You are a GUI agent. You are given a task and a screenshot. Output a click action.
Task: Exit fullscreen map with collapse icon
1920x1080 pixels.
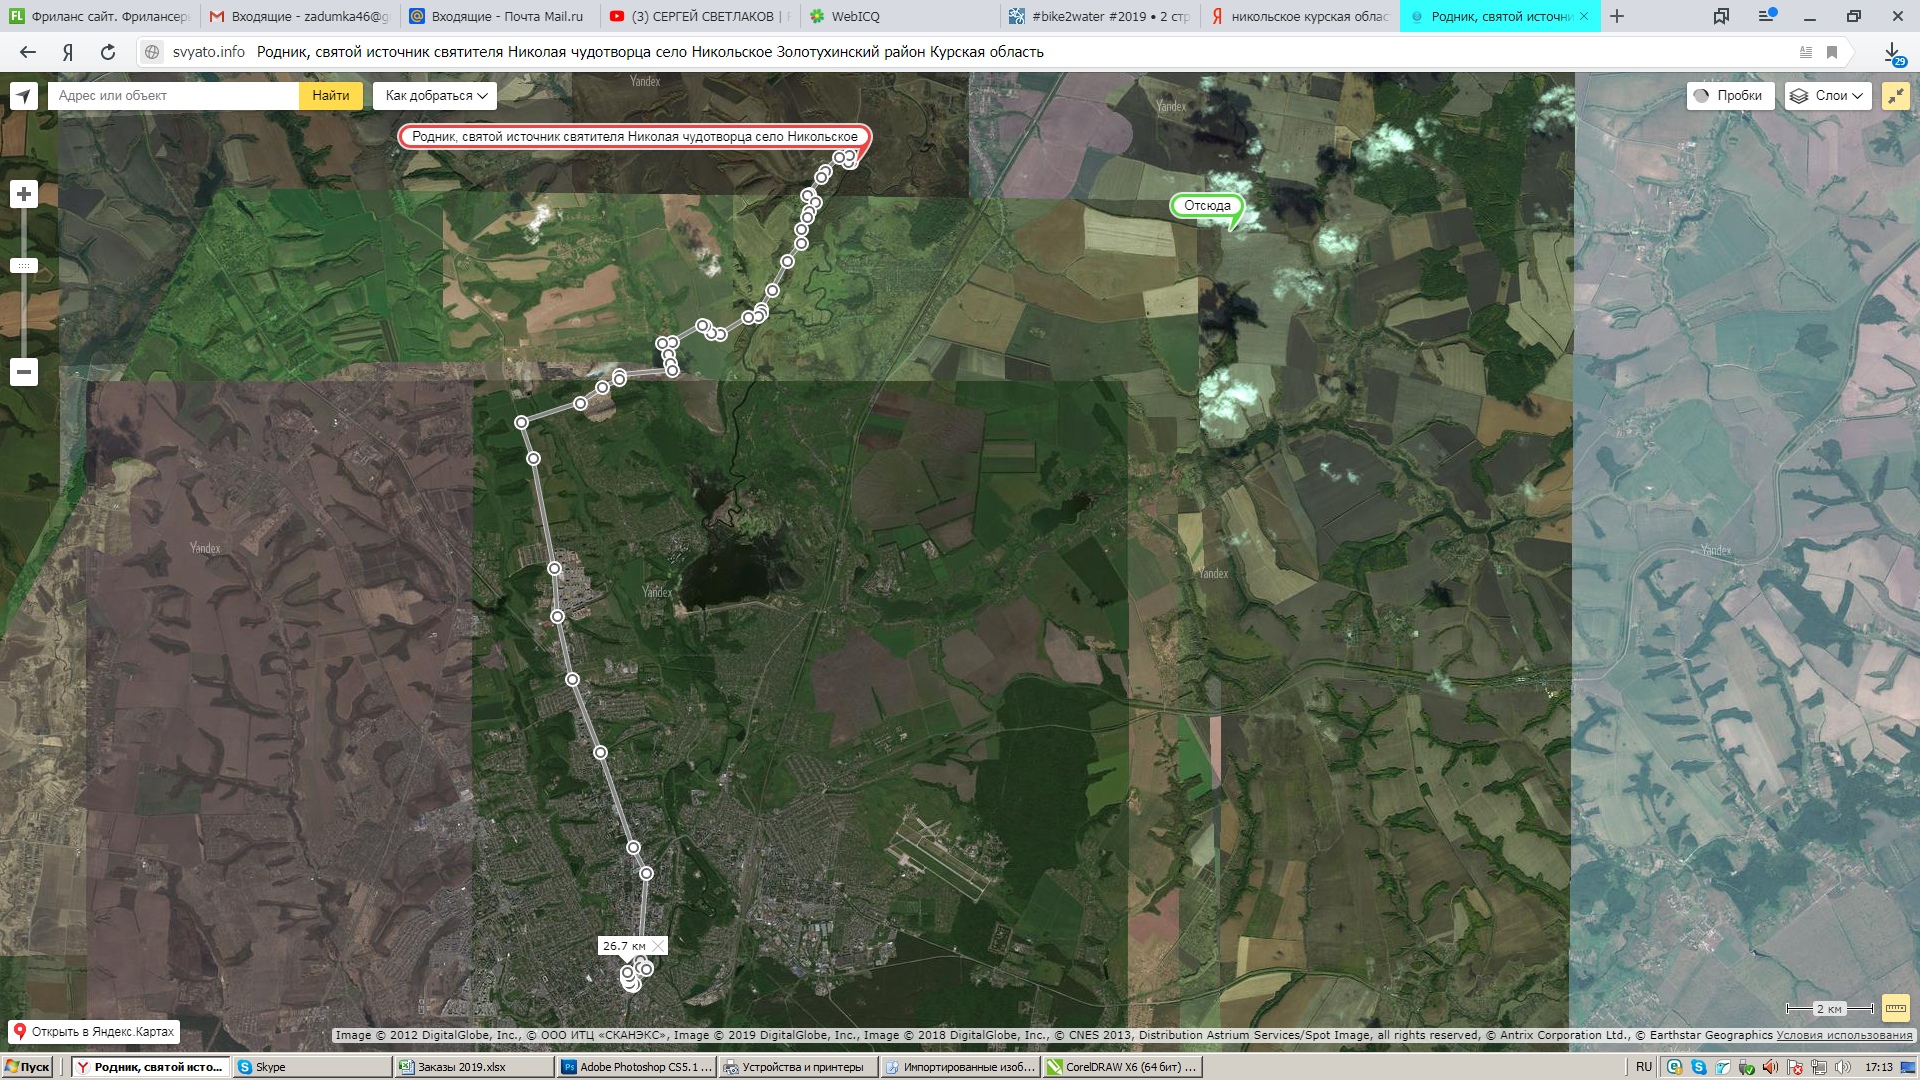(x=1895, y=96)
